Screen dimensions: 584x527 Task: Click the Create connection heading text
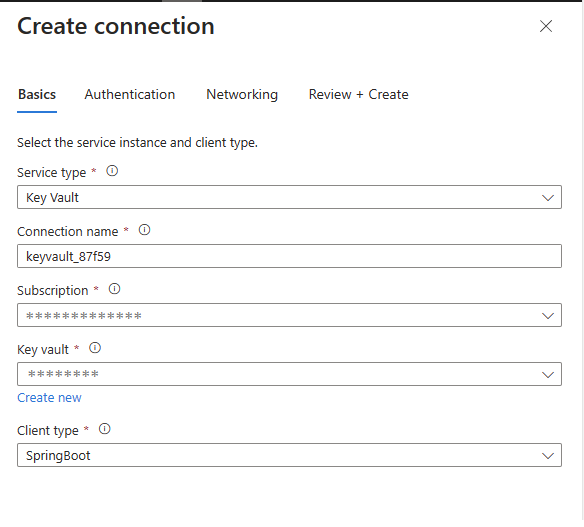pyautogui.click(x=116, y=26)
